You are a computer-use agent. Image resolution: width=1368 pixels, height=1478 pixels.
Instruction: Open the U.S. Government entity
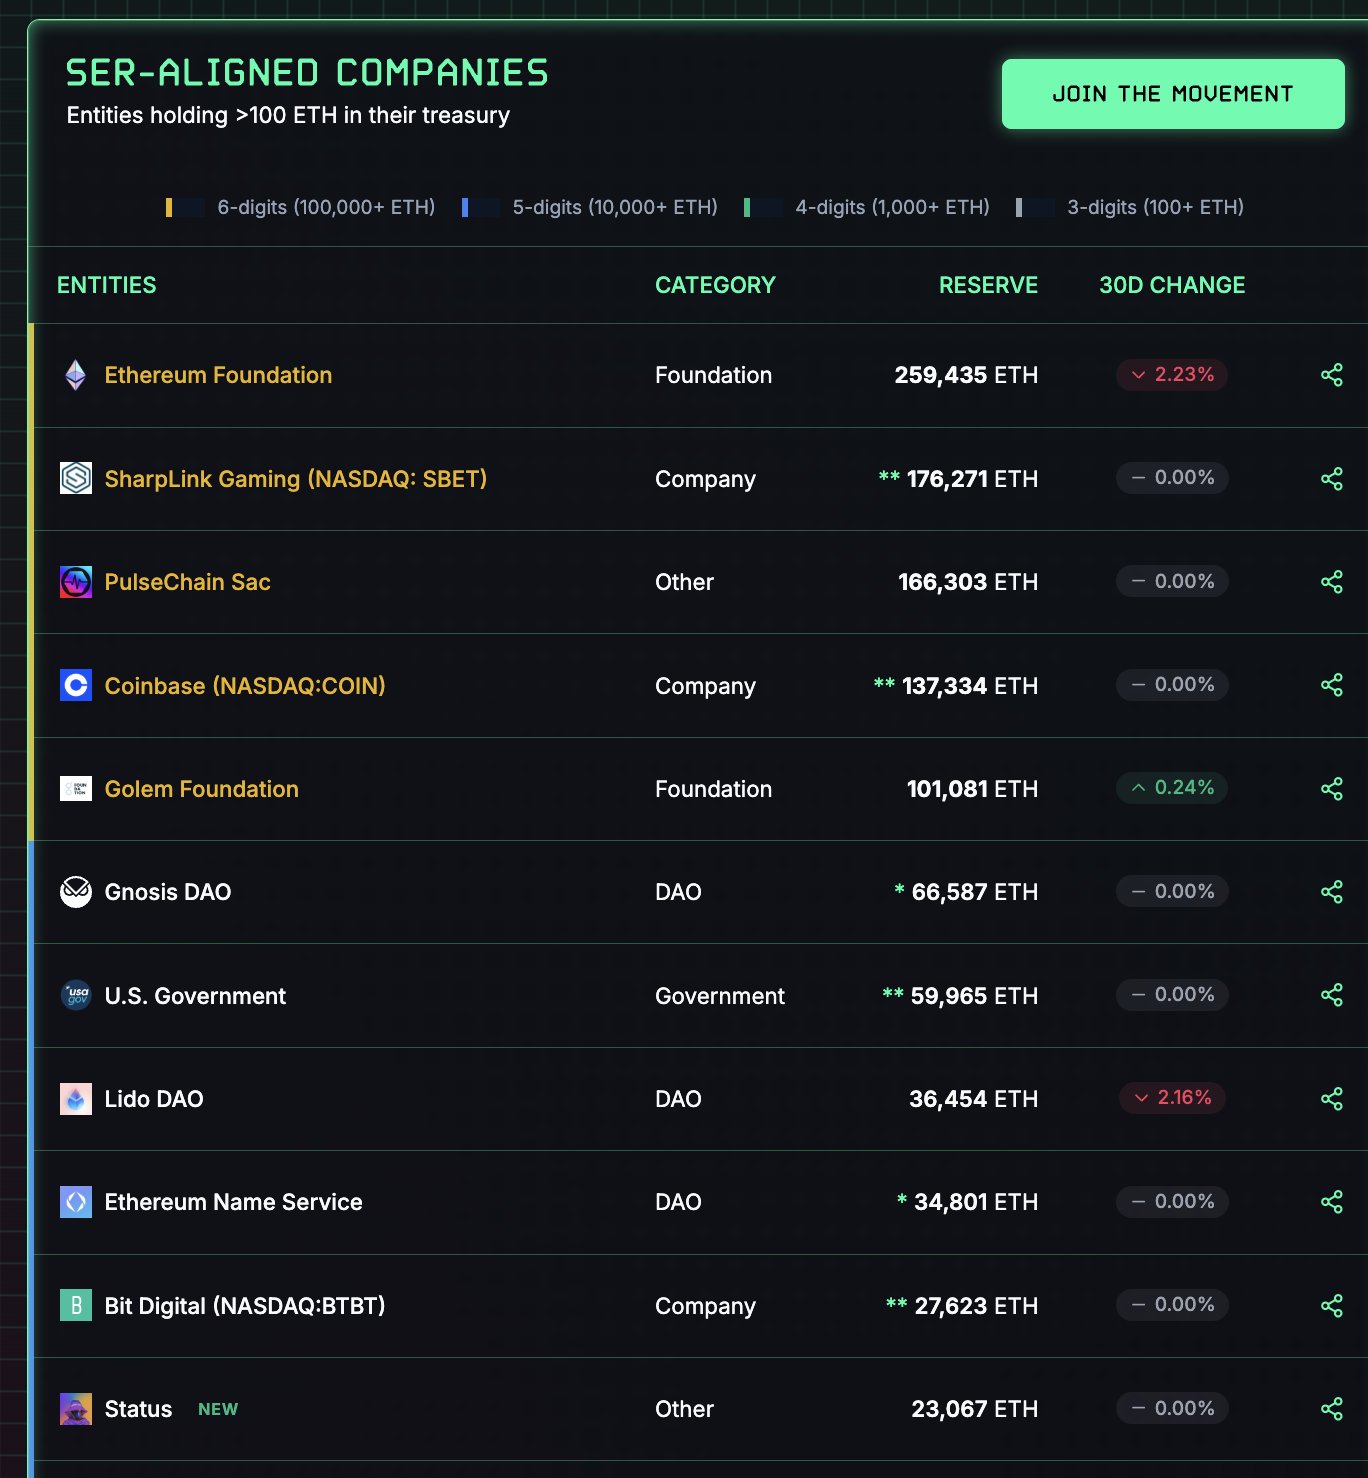click(x=195, y=996)
